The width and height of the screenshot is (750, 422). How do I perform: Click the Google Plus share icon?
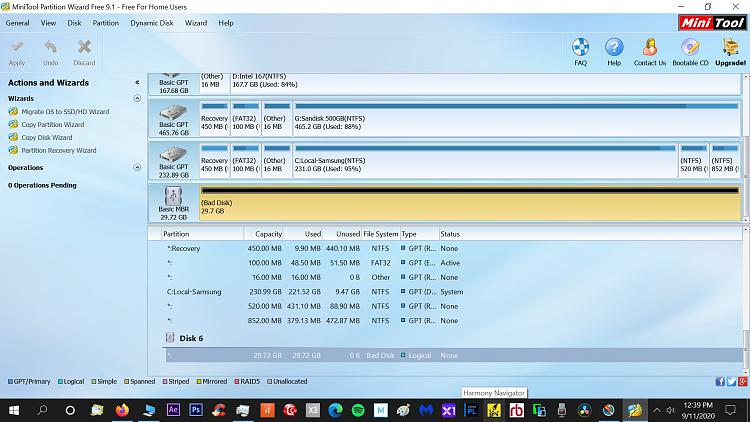coord(742,381)
